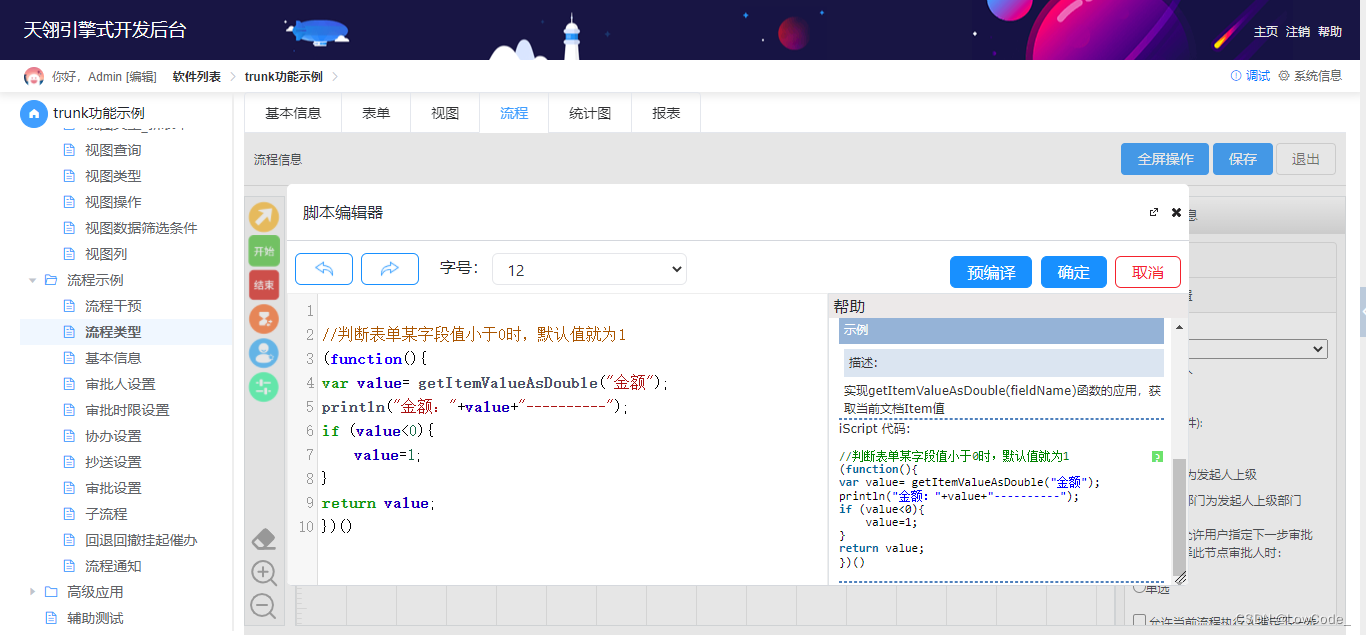Click the 注销 logout link

tap(1298, 32)
